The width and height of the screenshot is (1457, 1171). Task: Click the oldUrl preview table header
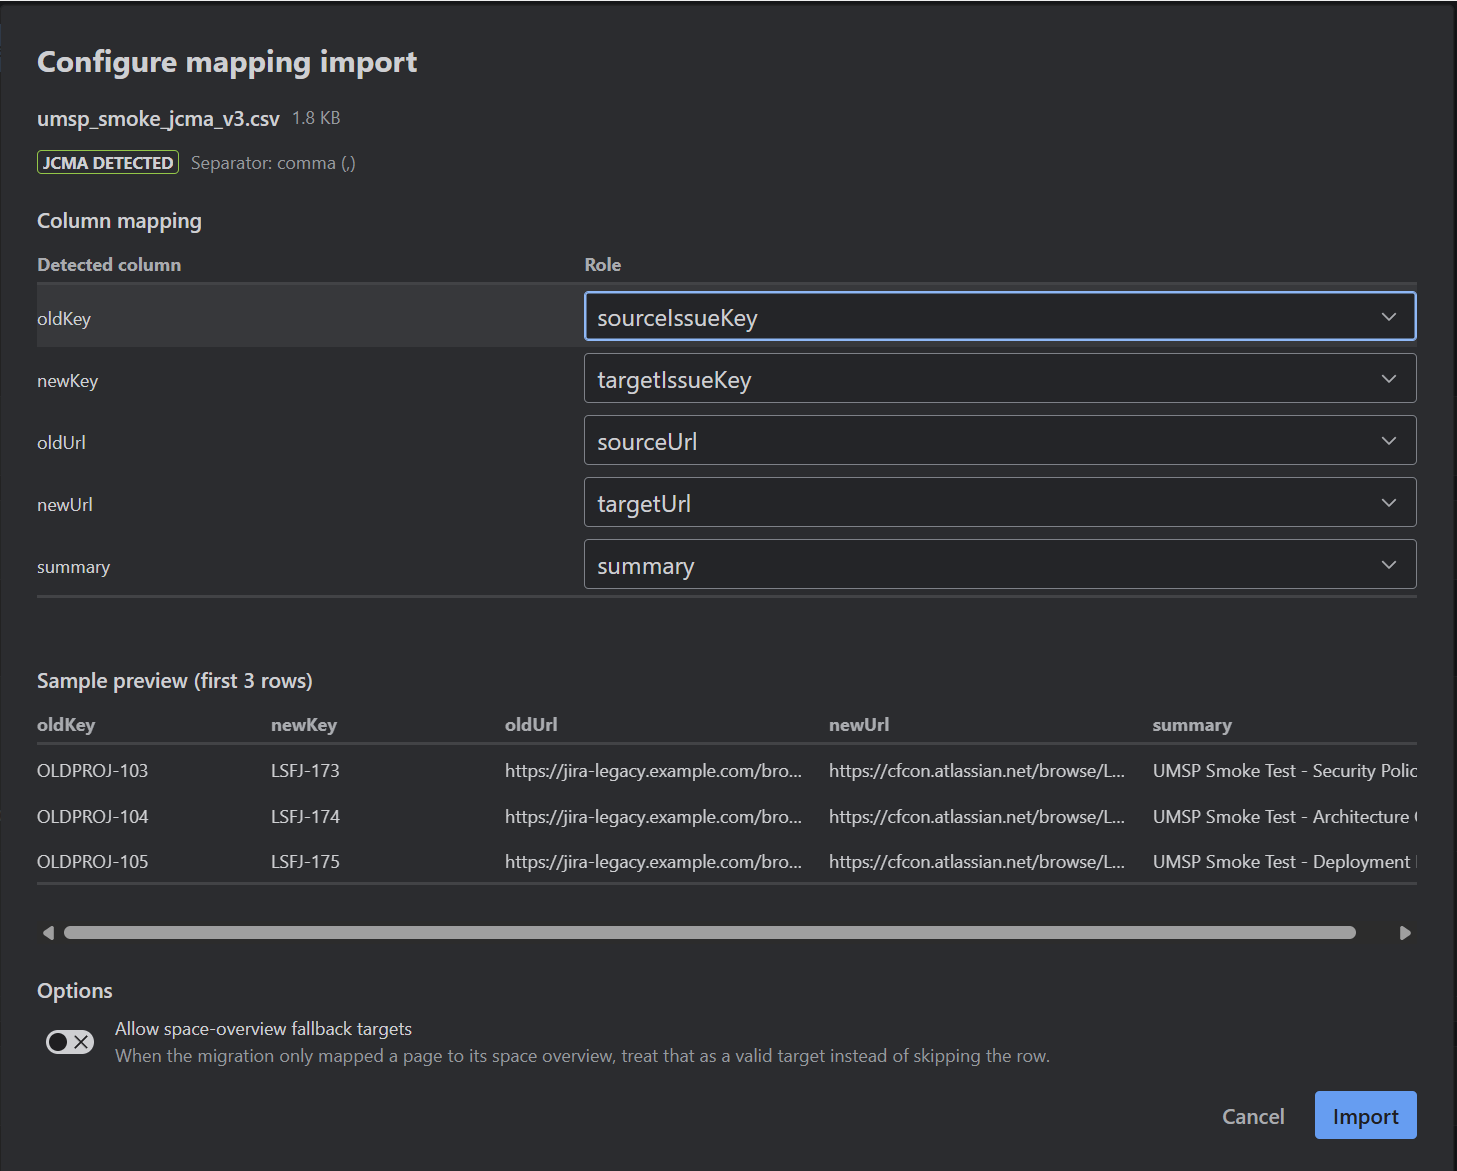(531, 725)
